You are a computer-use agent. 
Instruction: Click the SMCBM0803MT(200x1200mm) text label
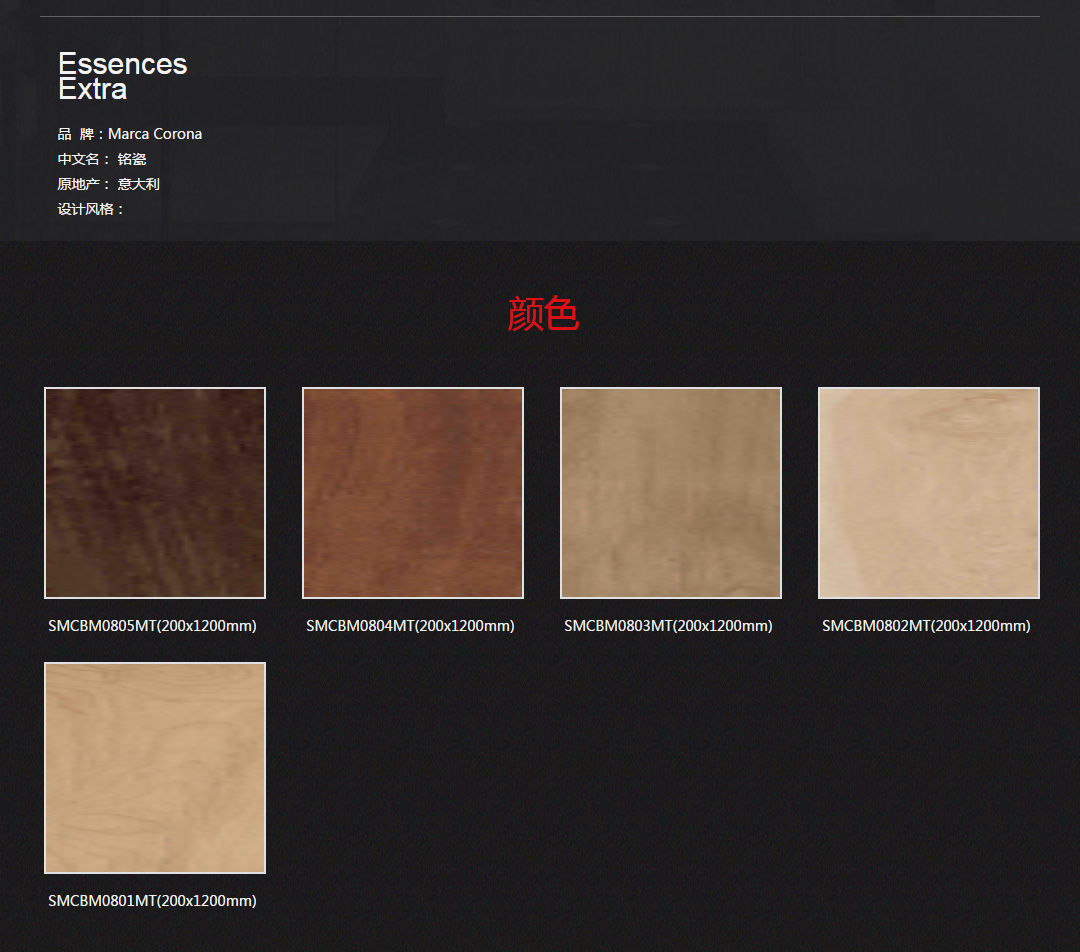668,626
